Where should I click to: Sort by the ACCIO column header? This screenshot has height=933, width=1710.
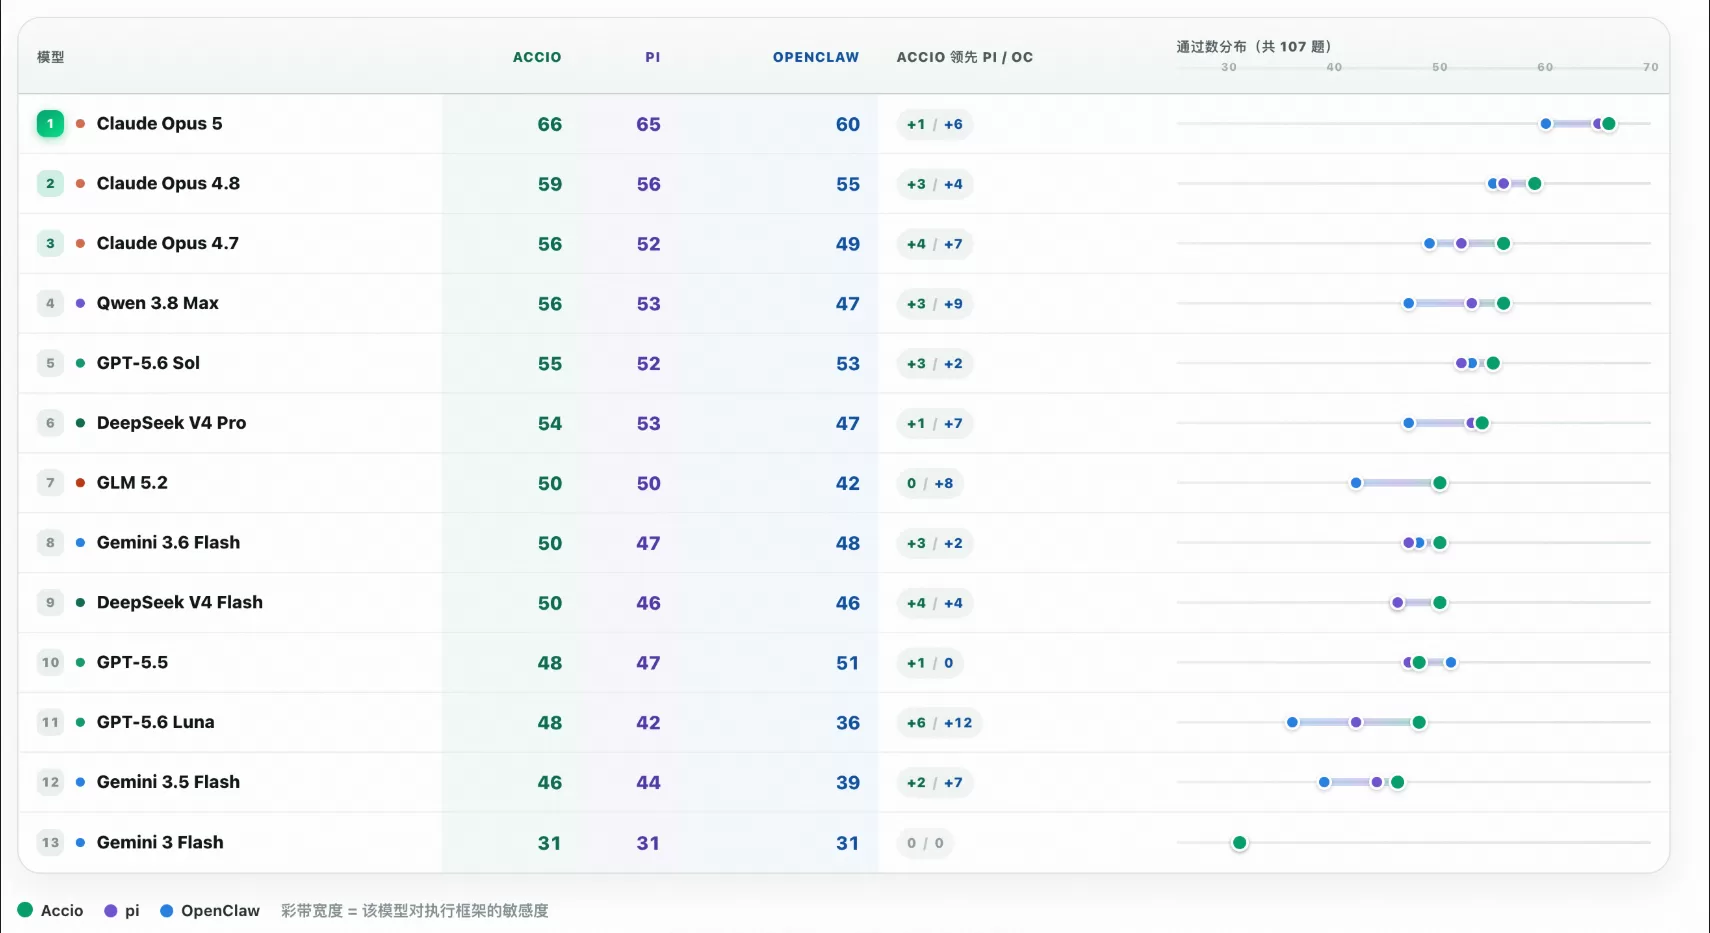537,57
